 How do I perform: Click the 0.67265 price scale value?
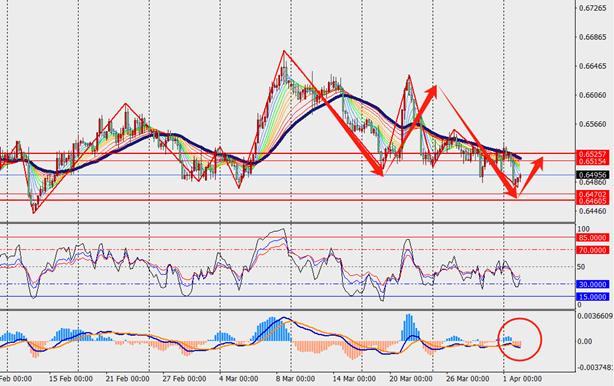[x=593, y=8]
